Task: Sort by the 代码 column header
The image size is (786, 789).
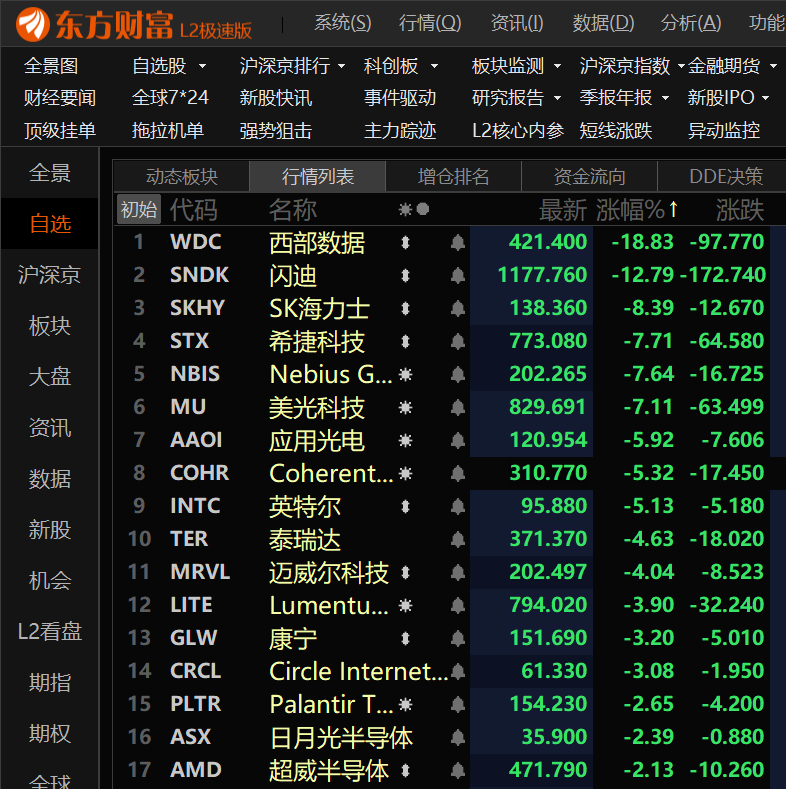Action: click(x=193, y=209)
